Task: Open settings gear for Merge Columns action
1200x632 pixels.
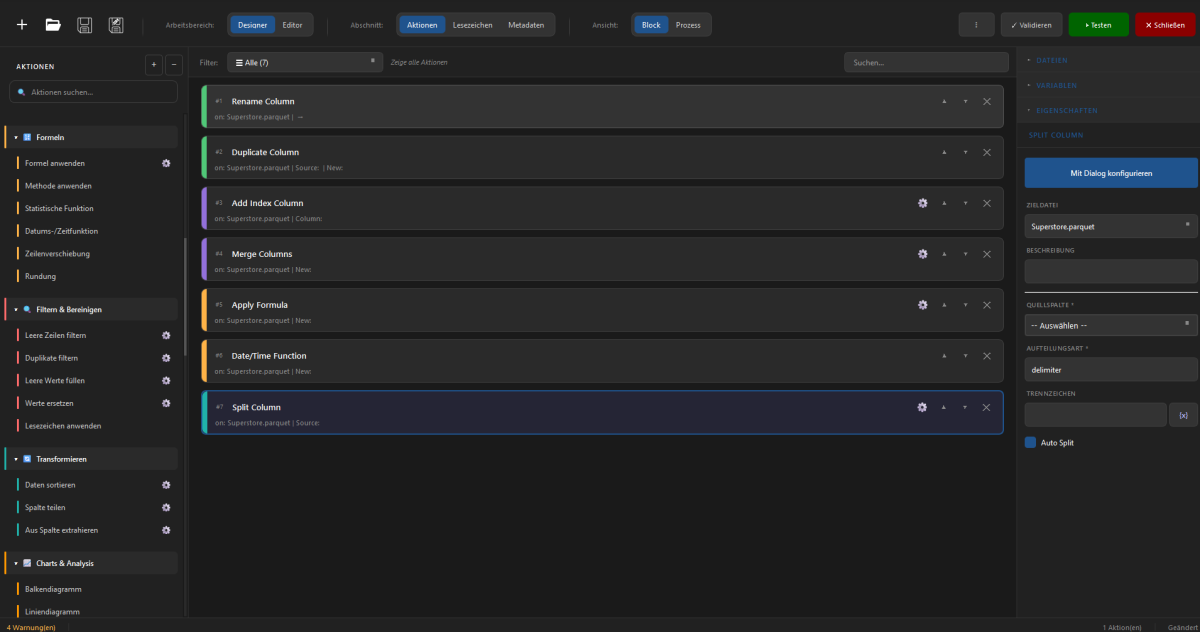Action: (x=922, y=254)
